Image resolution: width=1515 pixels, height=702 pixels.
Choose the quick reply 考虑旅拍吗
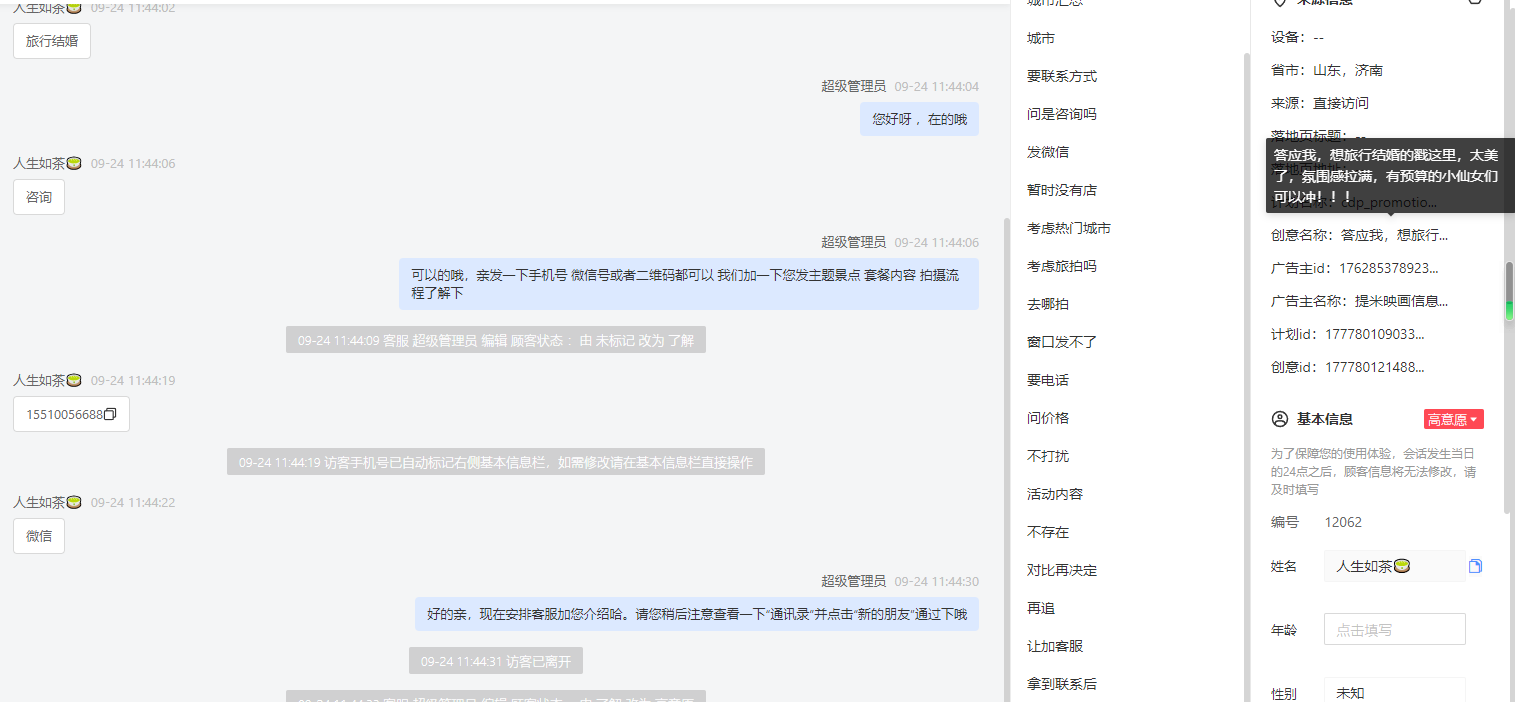pyautogui.click(x=1062, y=266)
